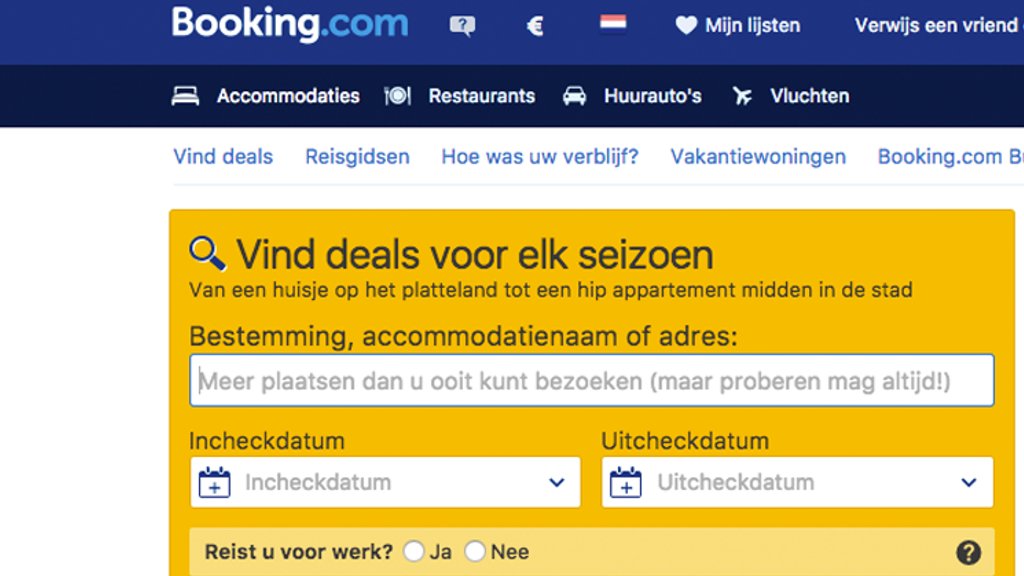1024x576 pixels.
Task: Select the Ja radio button
Action: click(414, 552)
